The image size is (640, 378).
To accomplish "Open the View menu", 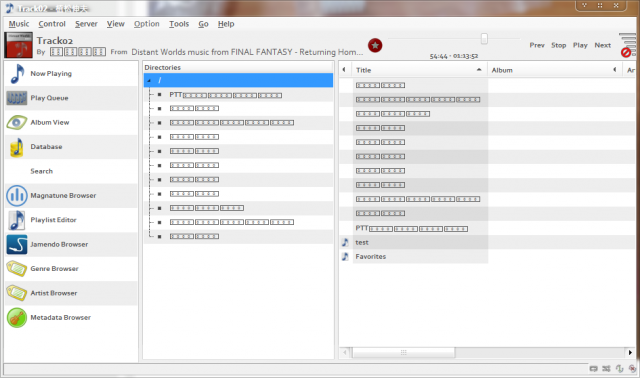I will click(116, 24).
